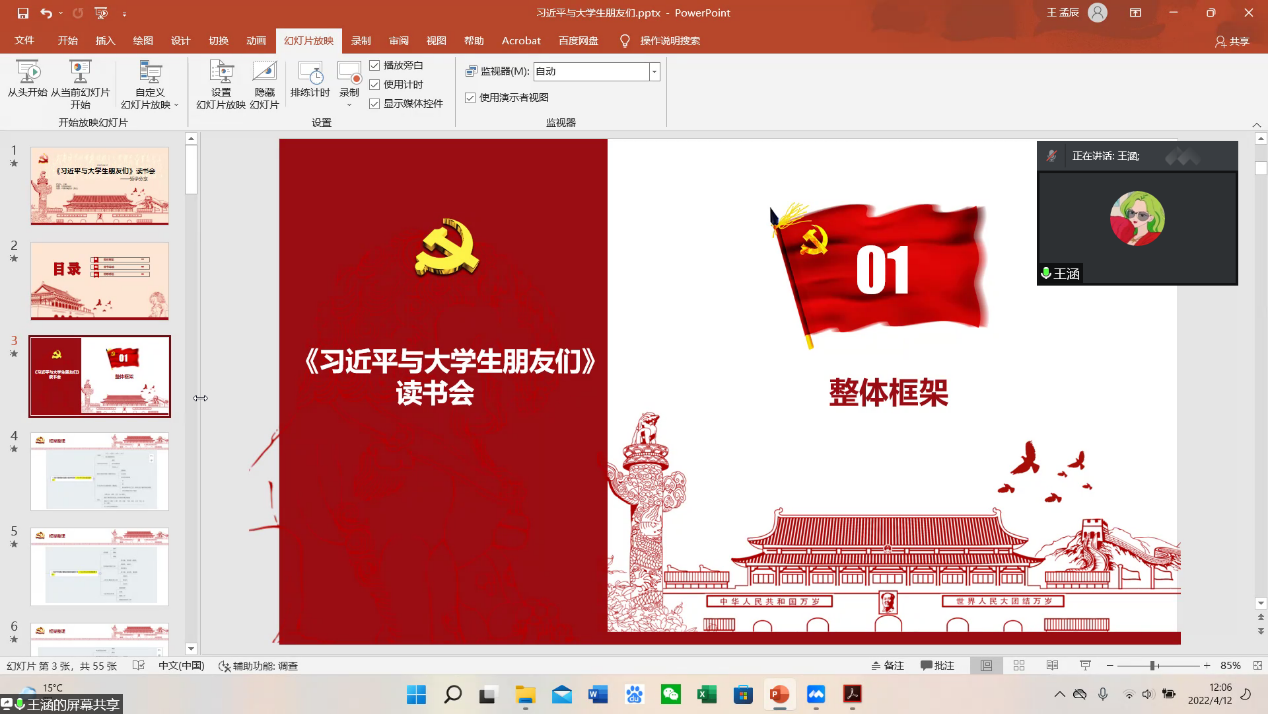Start slideshow from current slide (从当前幻灯片开始)
This screenshot has width=1268, height=714.
point(80,84)
